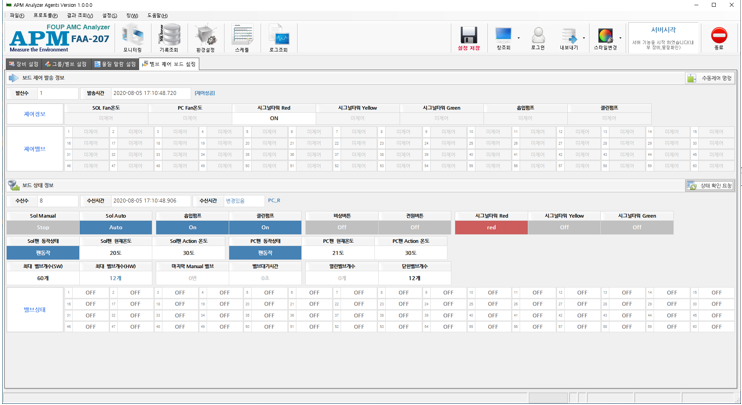Expand the 내보내기 export dropdown arrow
Screen dimensions: 742x405
(584, 38)
